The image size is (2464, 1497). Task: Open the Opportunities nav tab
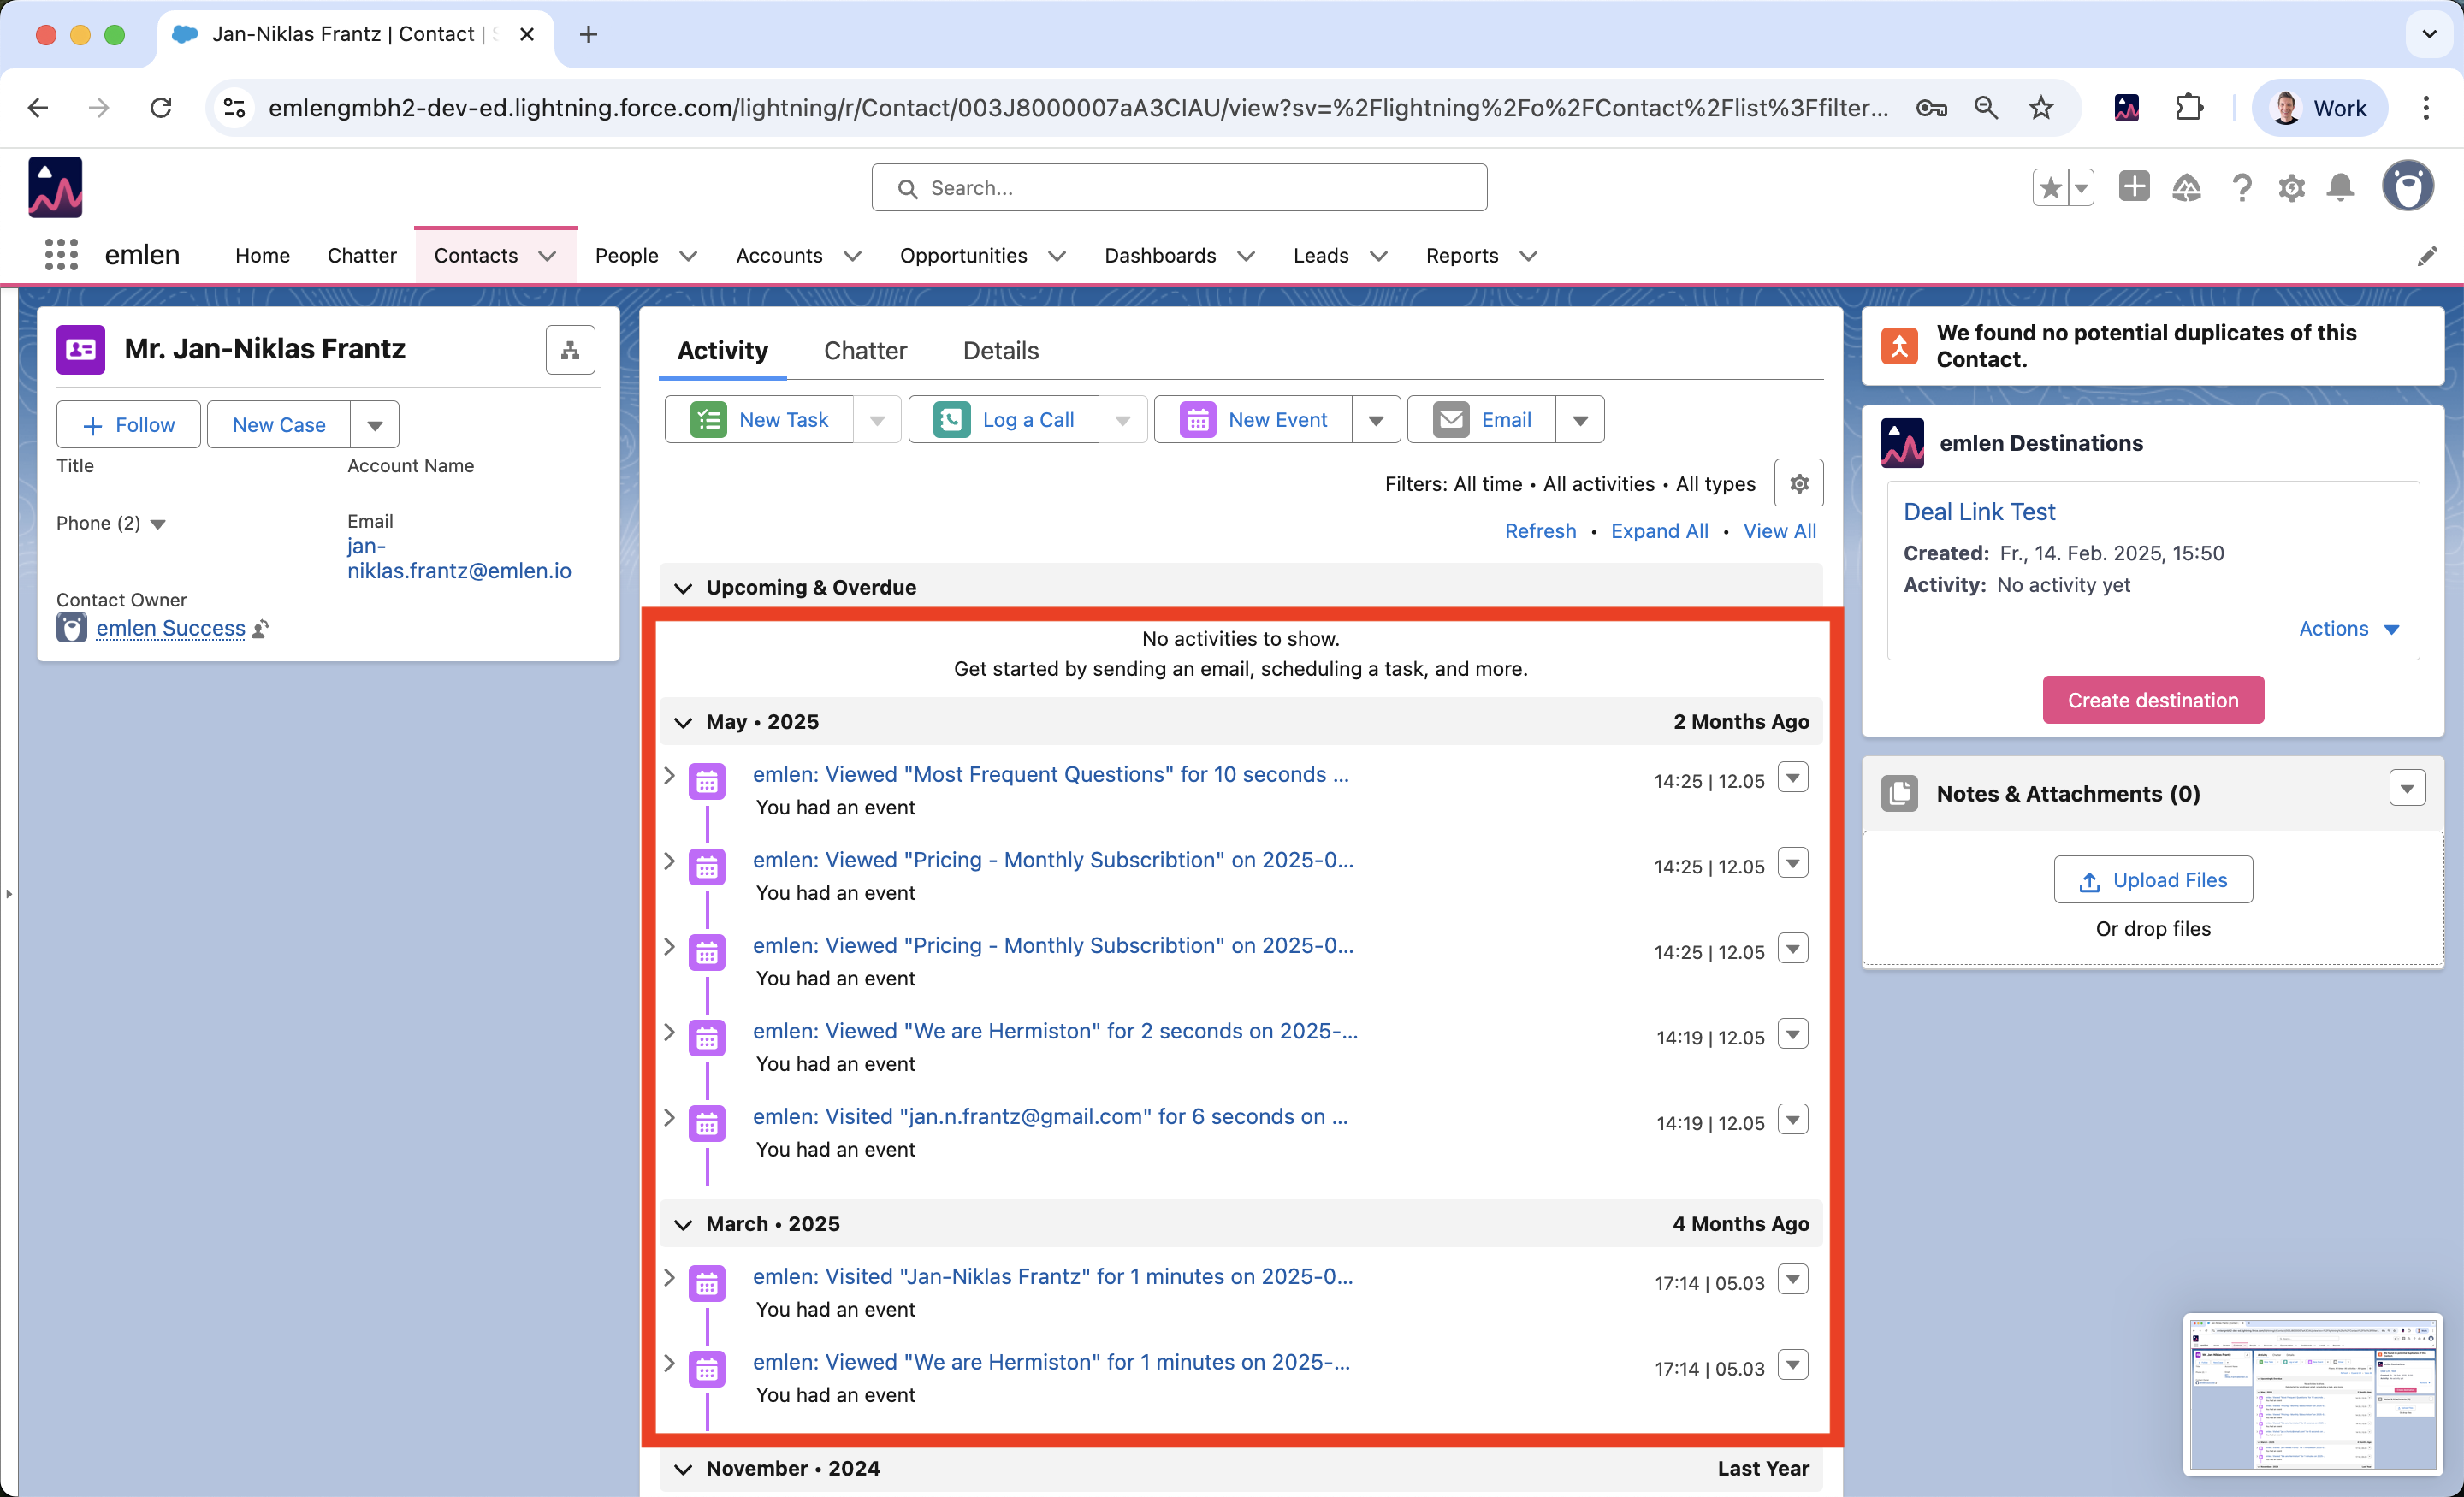coord(963,256)
